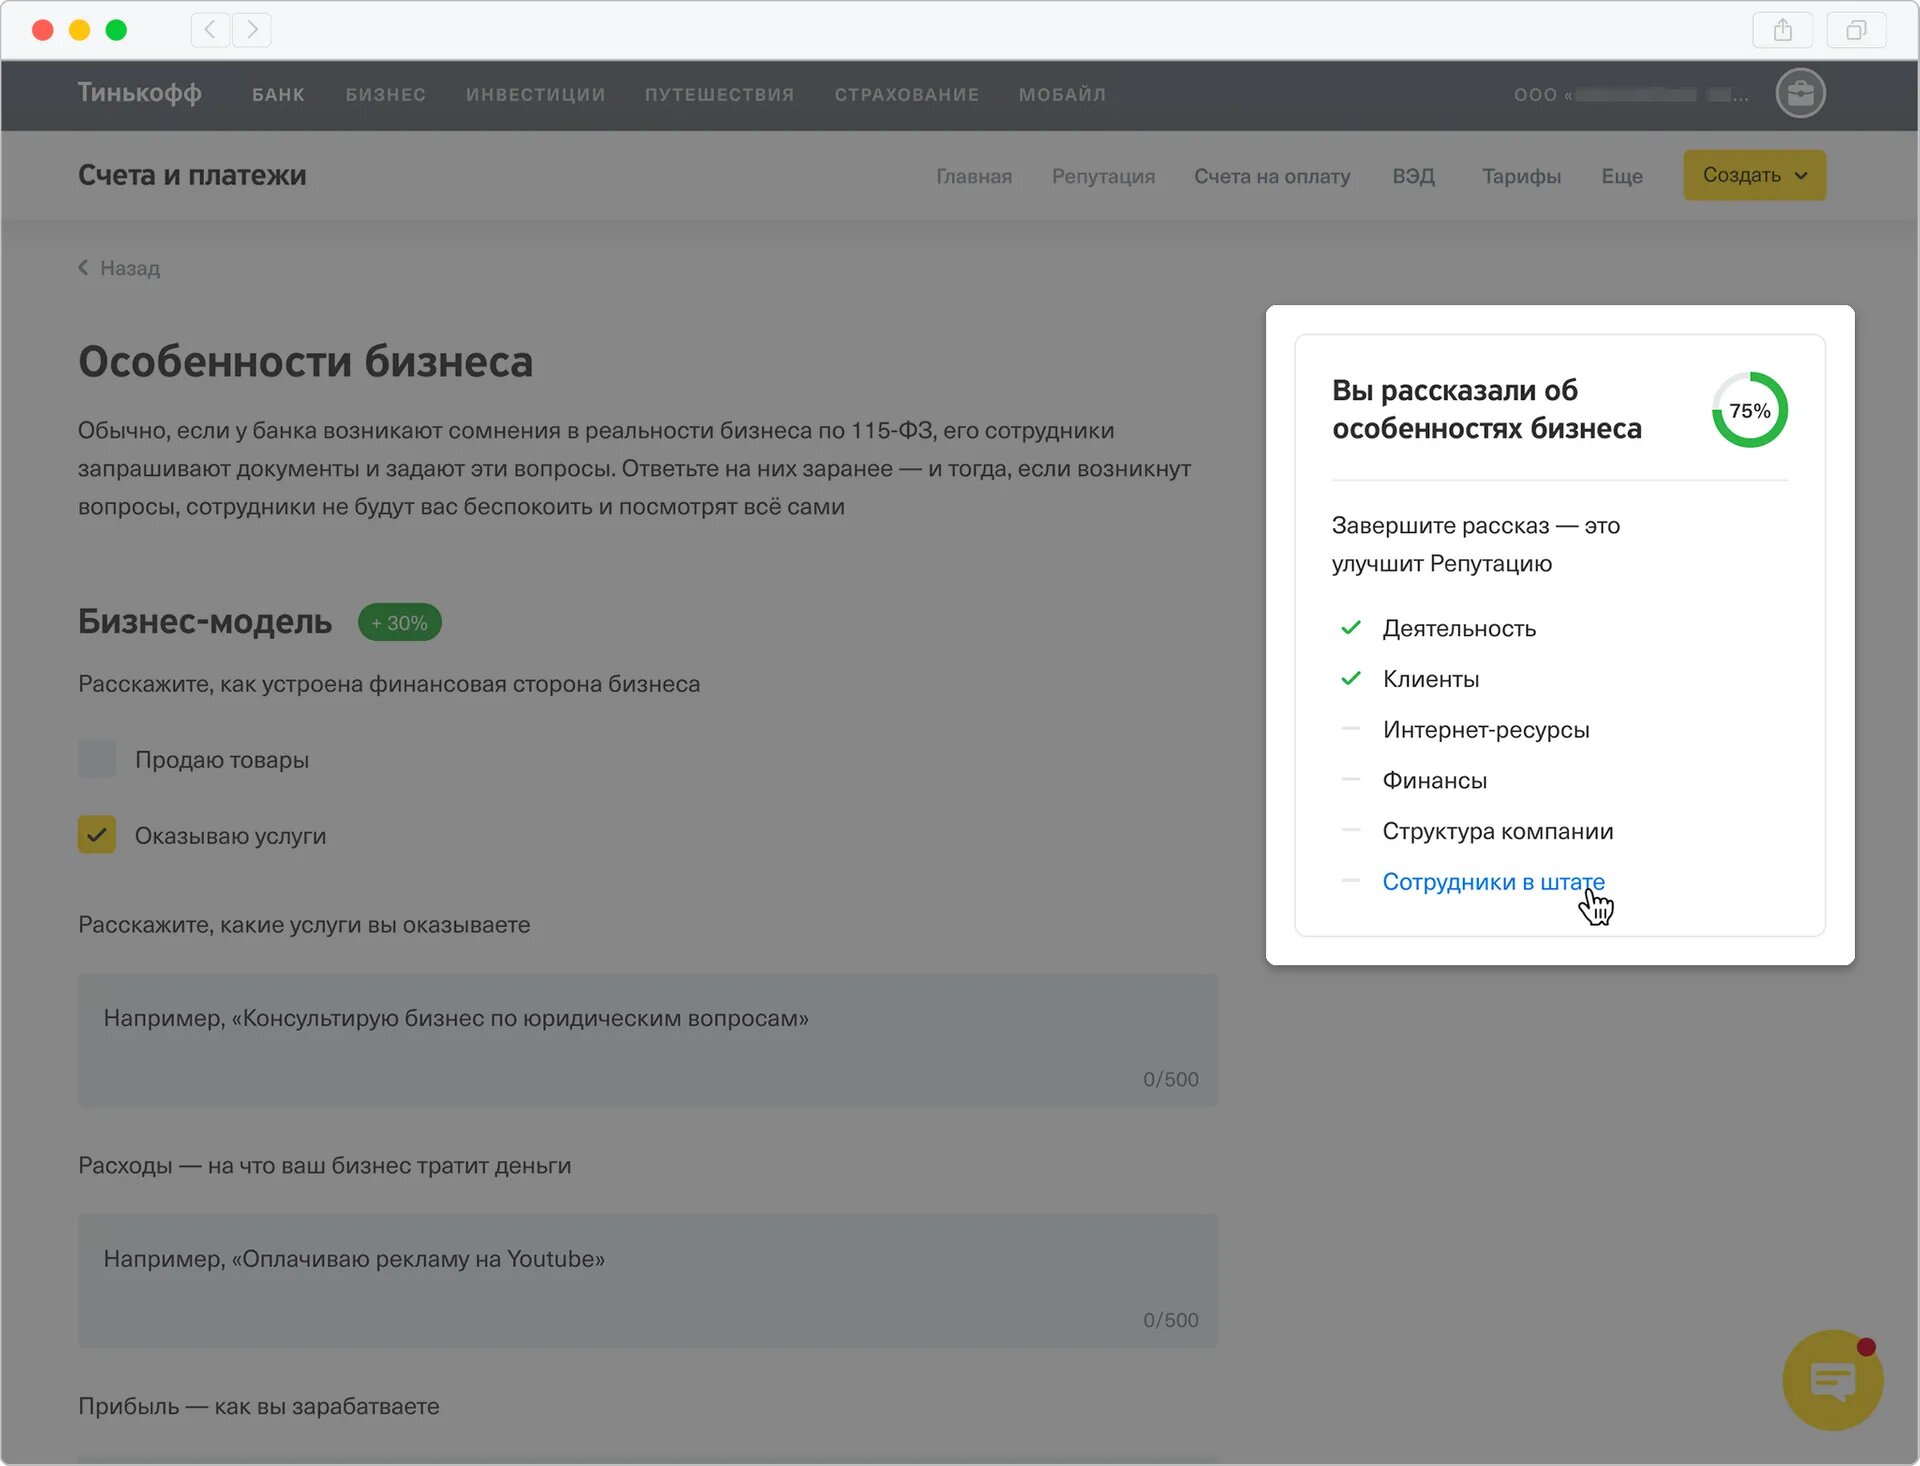Screen dimensions: 1920x1466
Task: Check the Продаю товары checkbox
Action: coord(97,759)
